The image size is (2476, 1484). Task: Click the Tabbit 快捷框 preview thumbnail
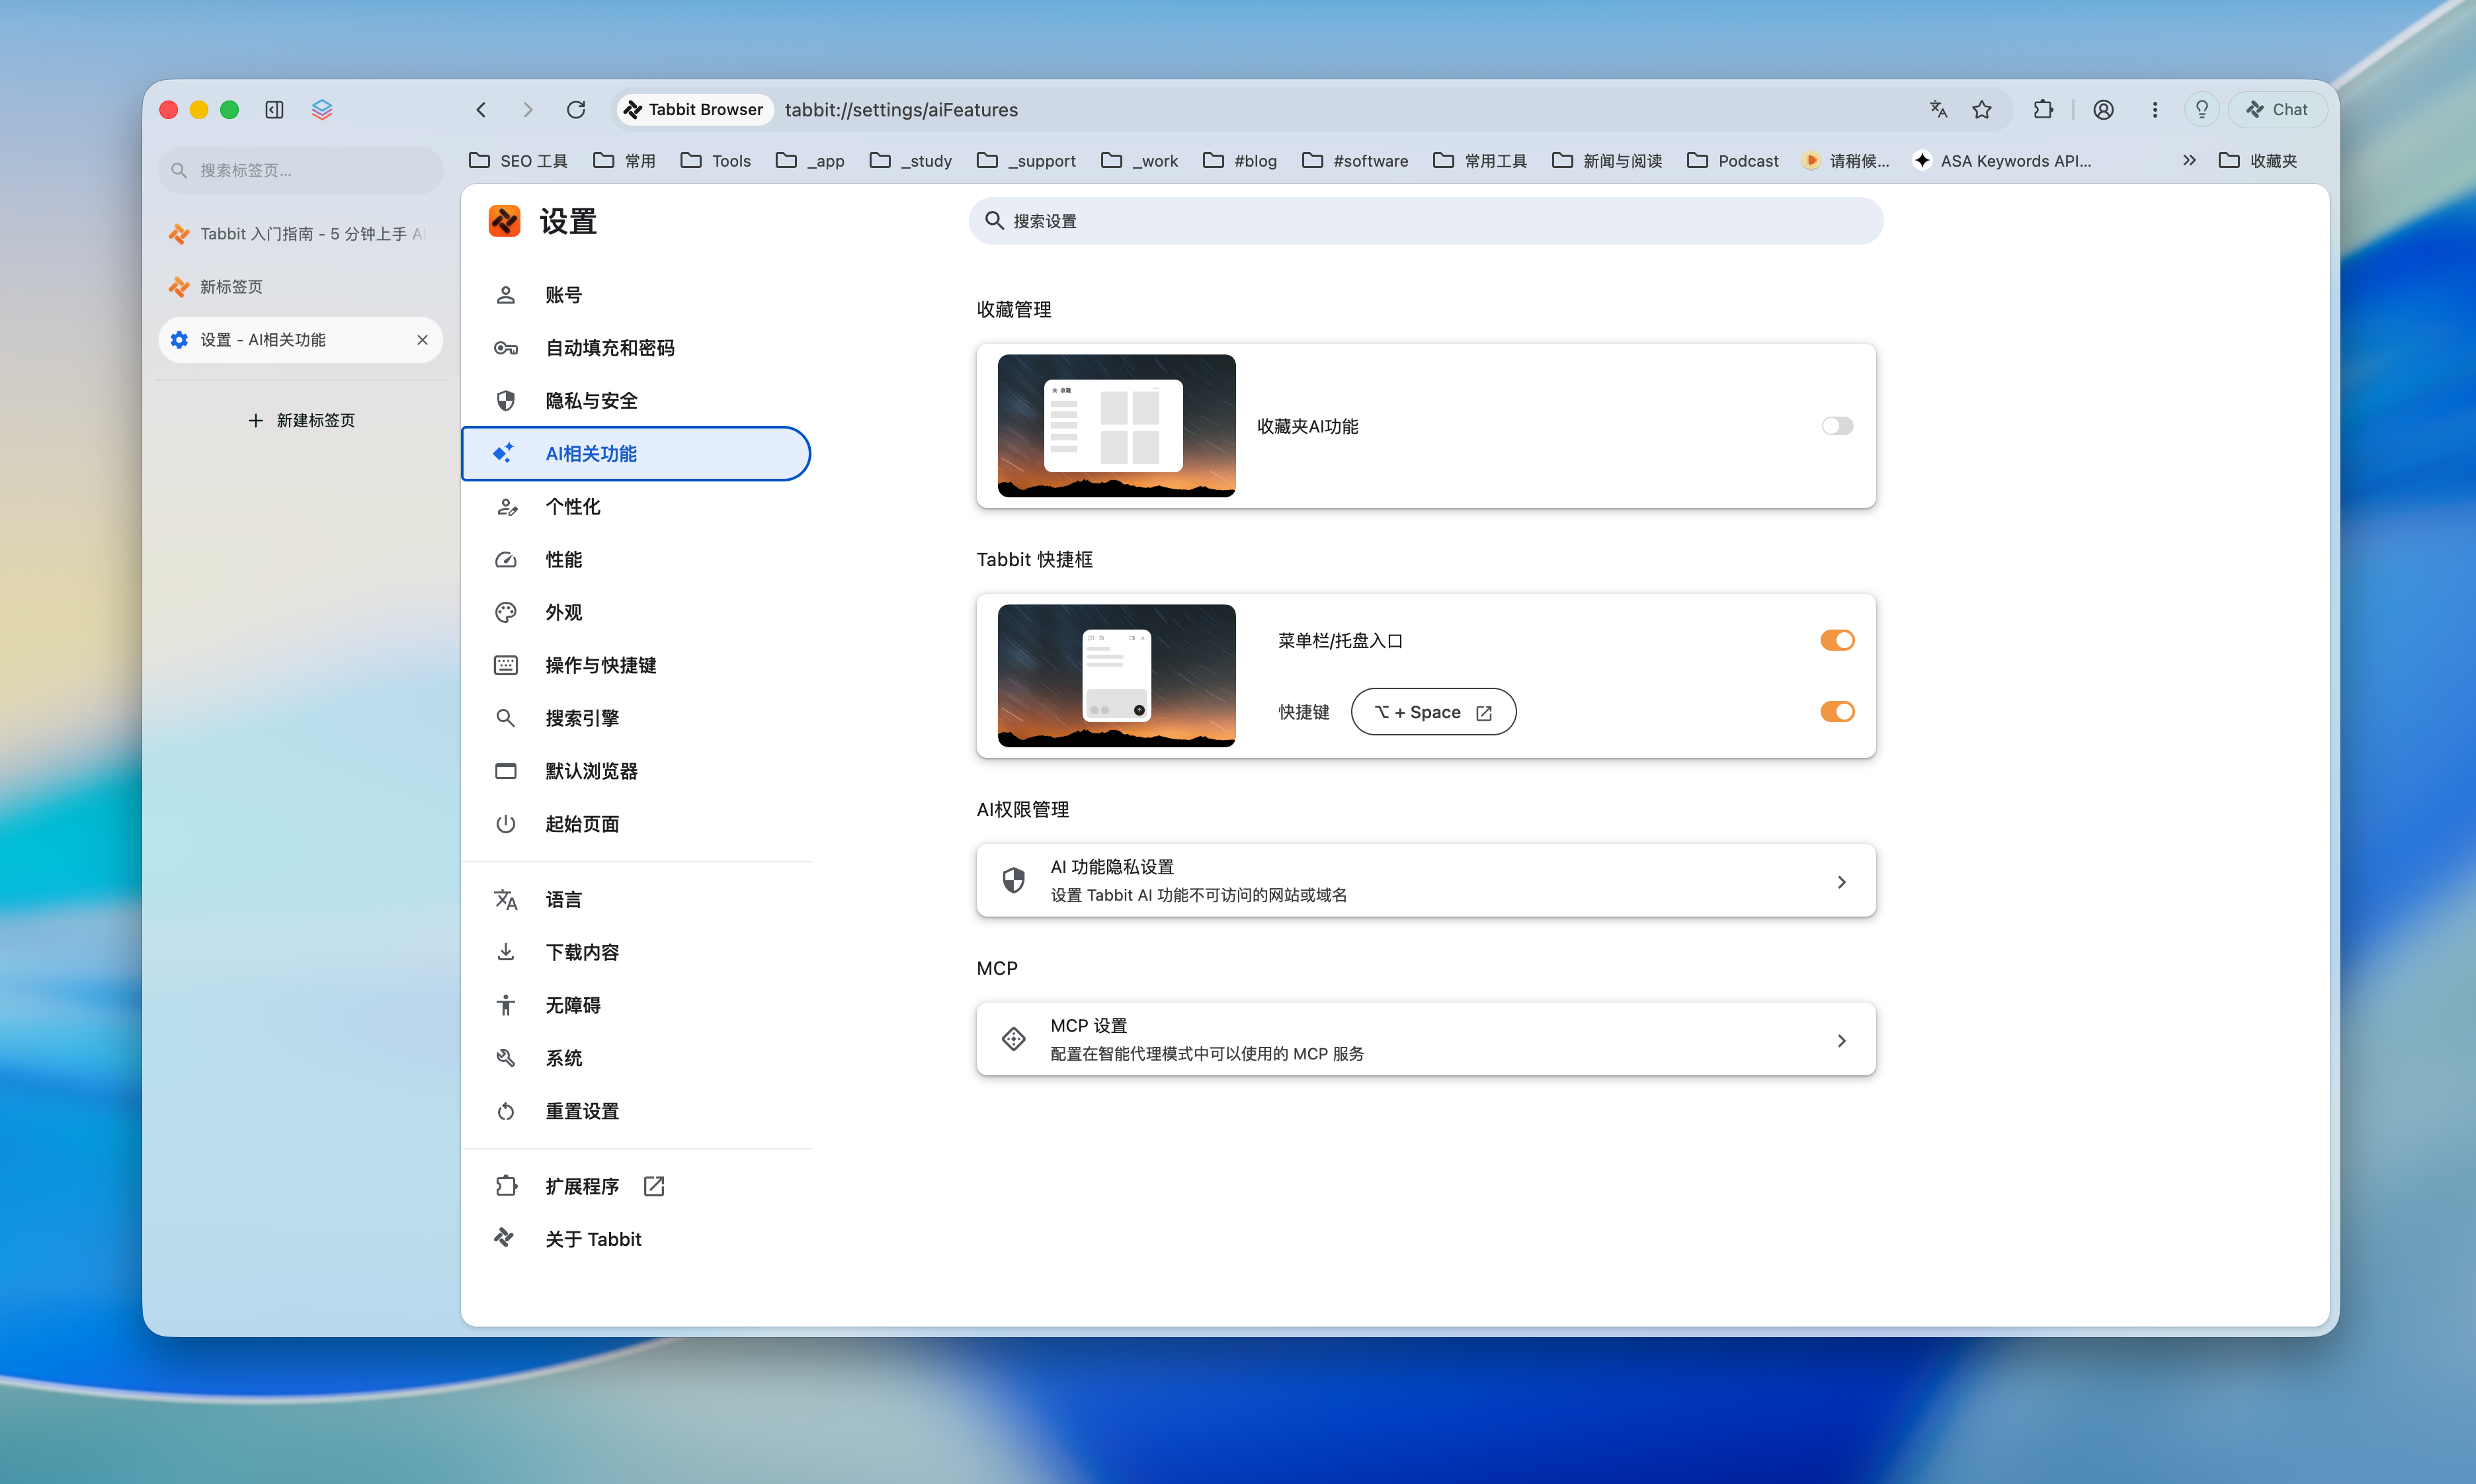1116,676
